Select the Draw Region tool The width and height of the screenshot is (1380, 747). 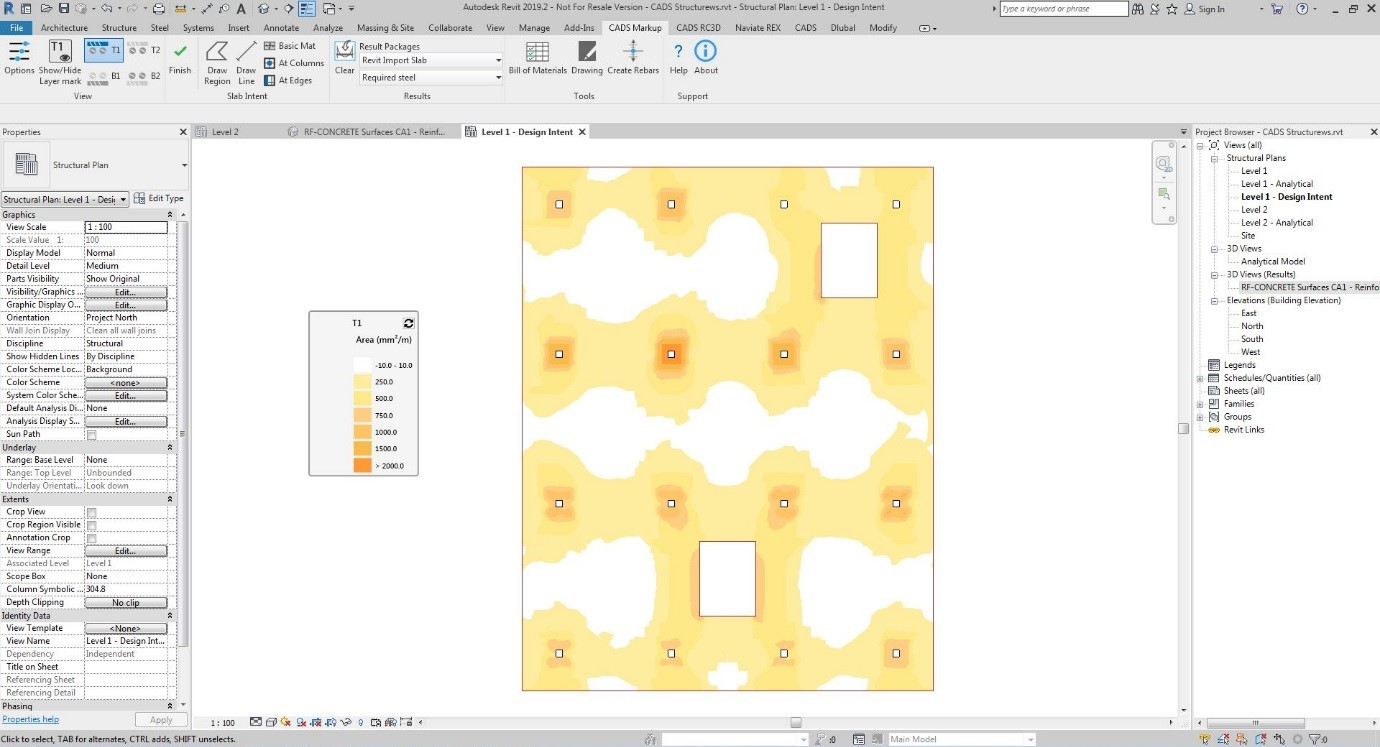(216, 63)
